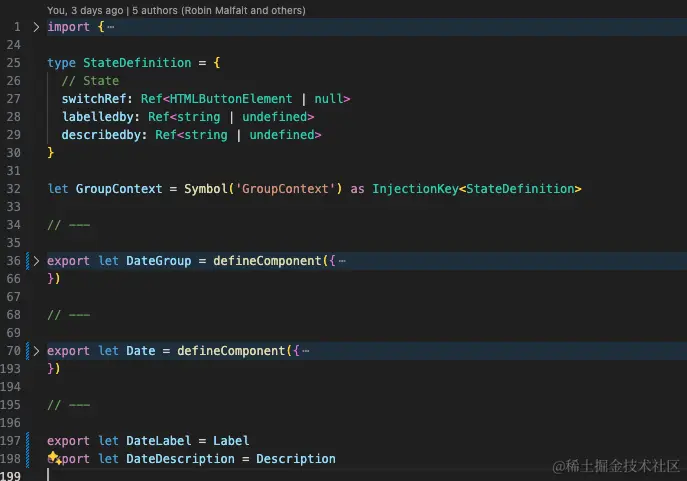Click the 'export' keyword on line 197
687x481 pixels.
[68, 441]
